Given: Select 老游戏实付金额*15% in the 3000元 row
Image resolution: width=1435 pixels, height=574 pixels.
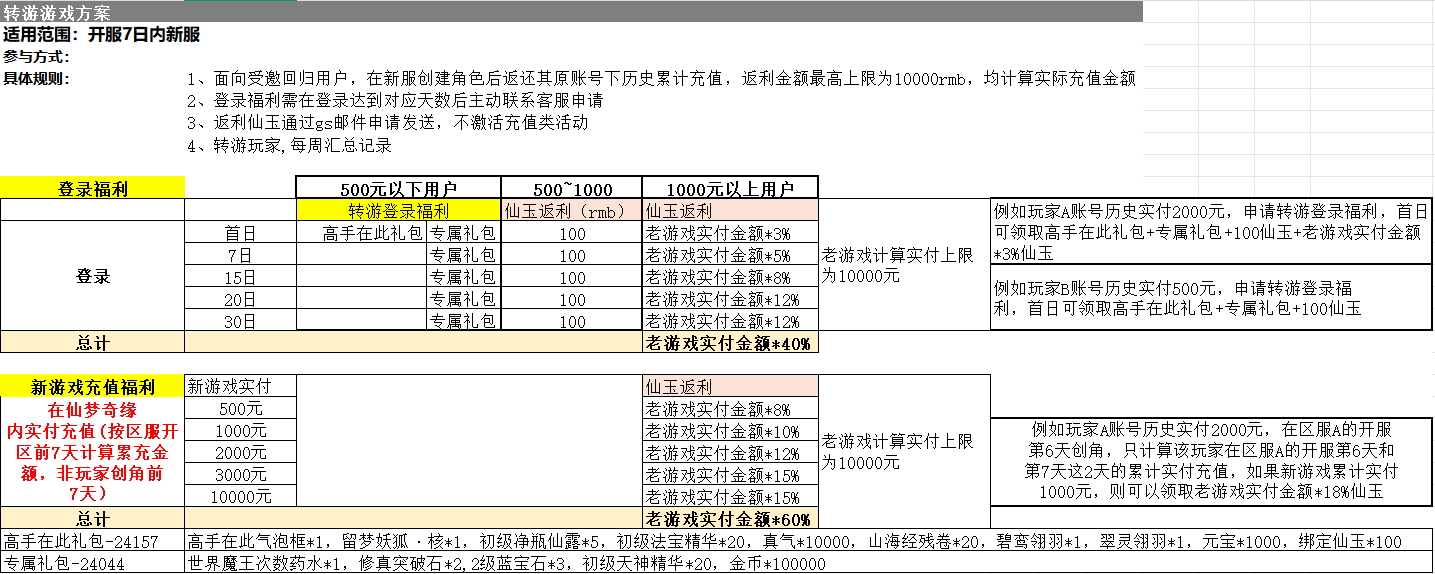Looking at the screenshot, I should (x=730, y=475).
